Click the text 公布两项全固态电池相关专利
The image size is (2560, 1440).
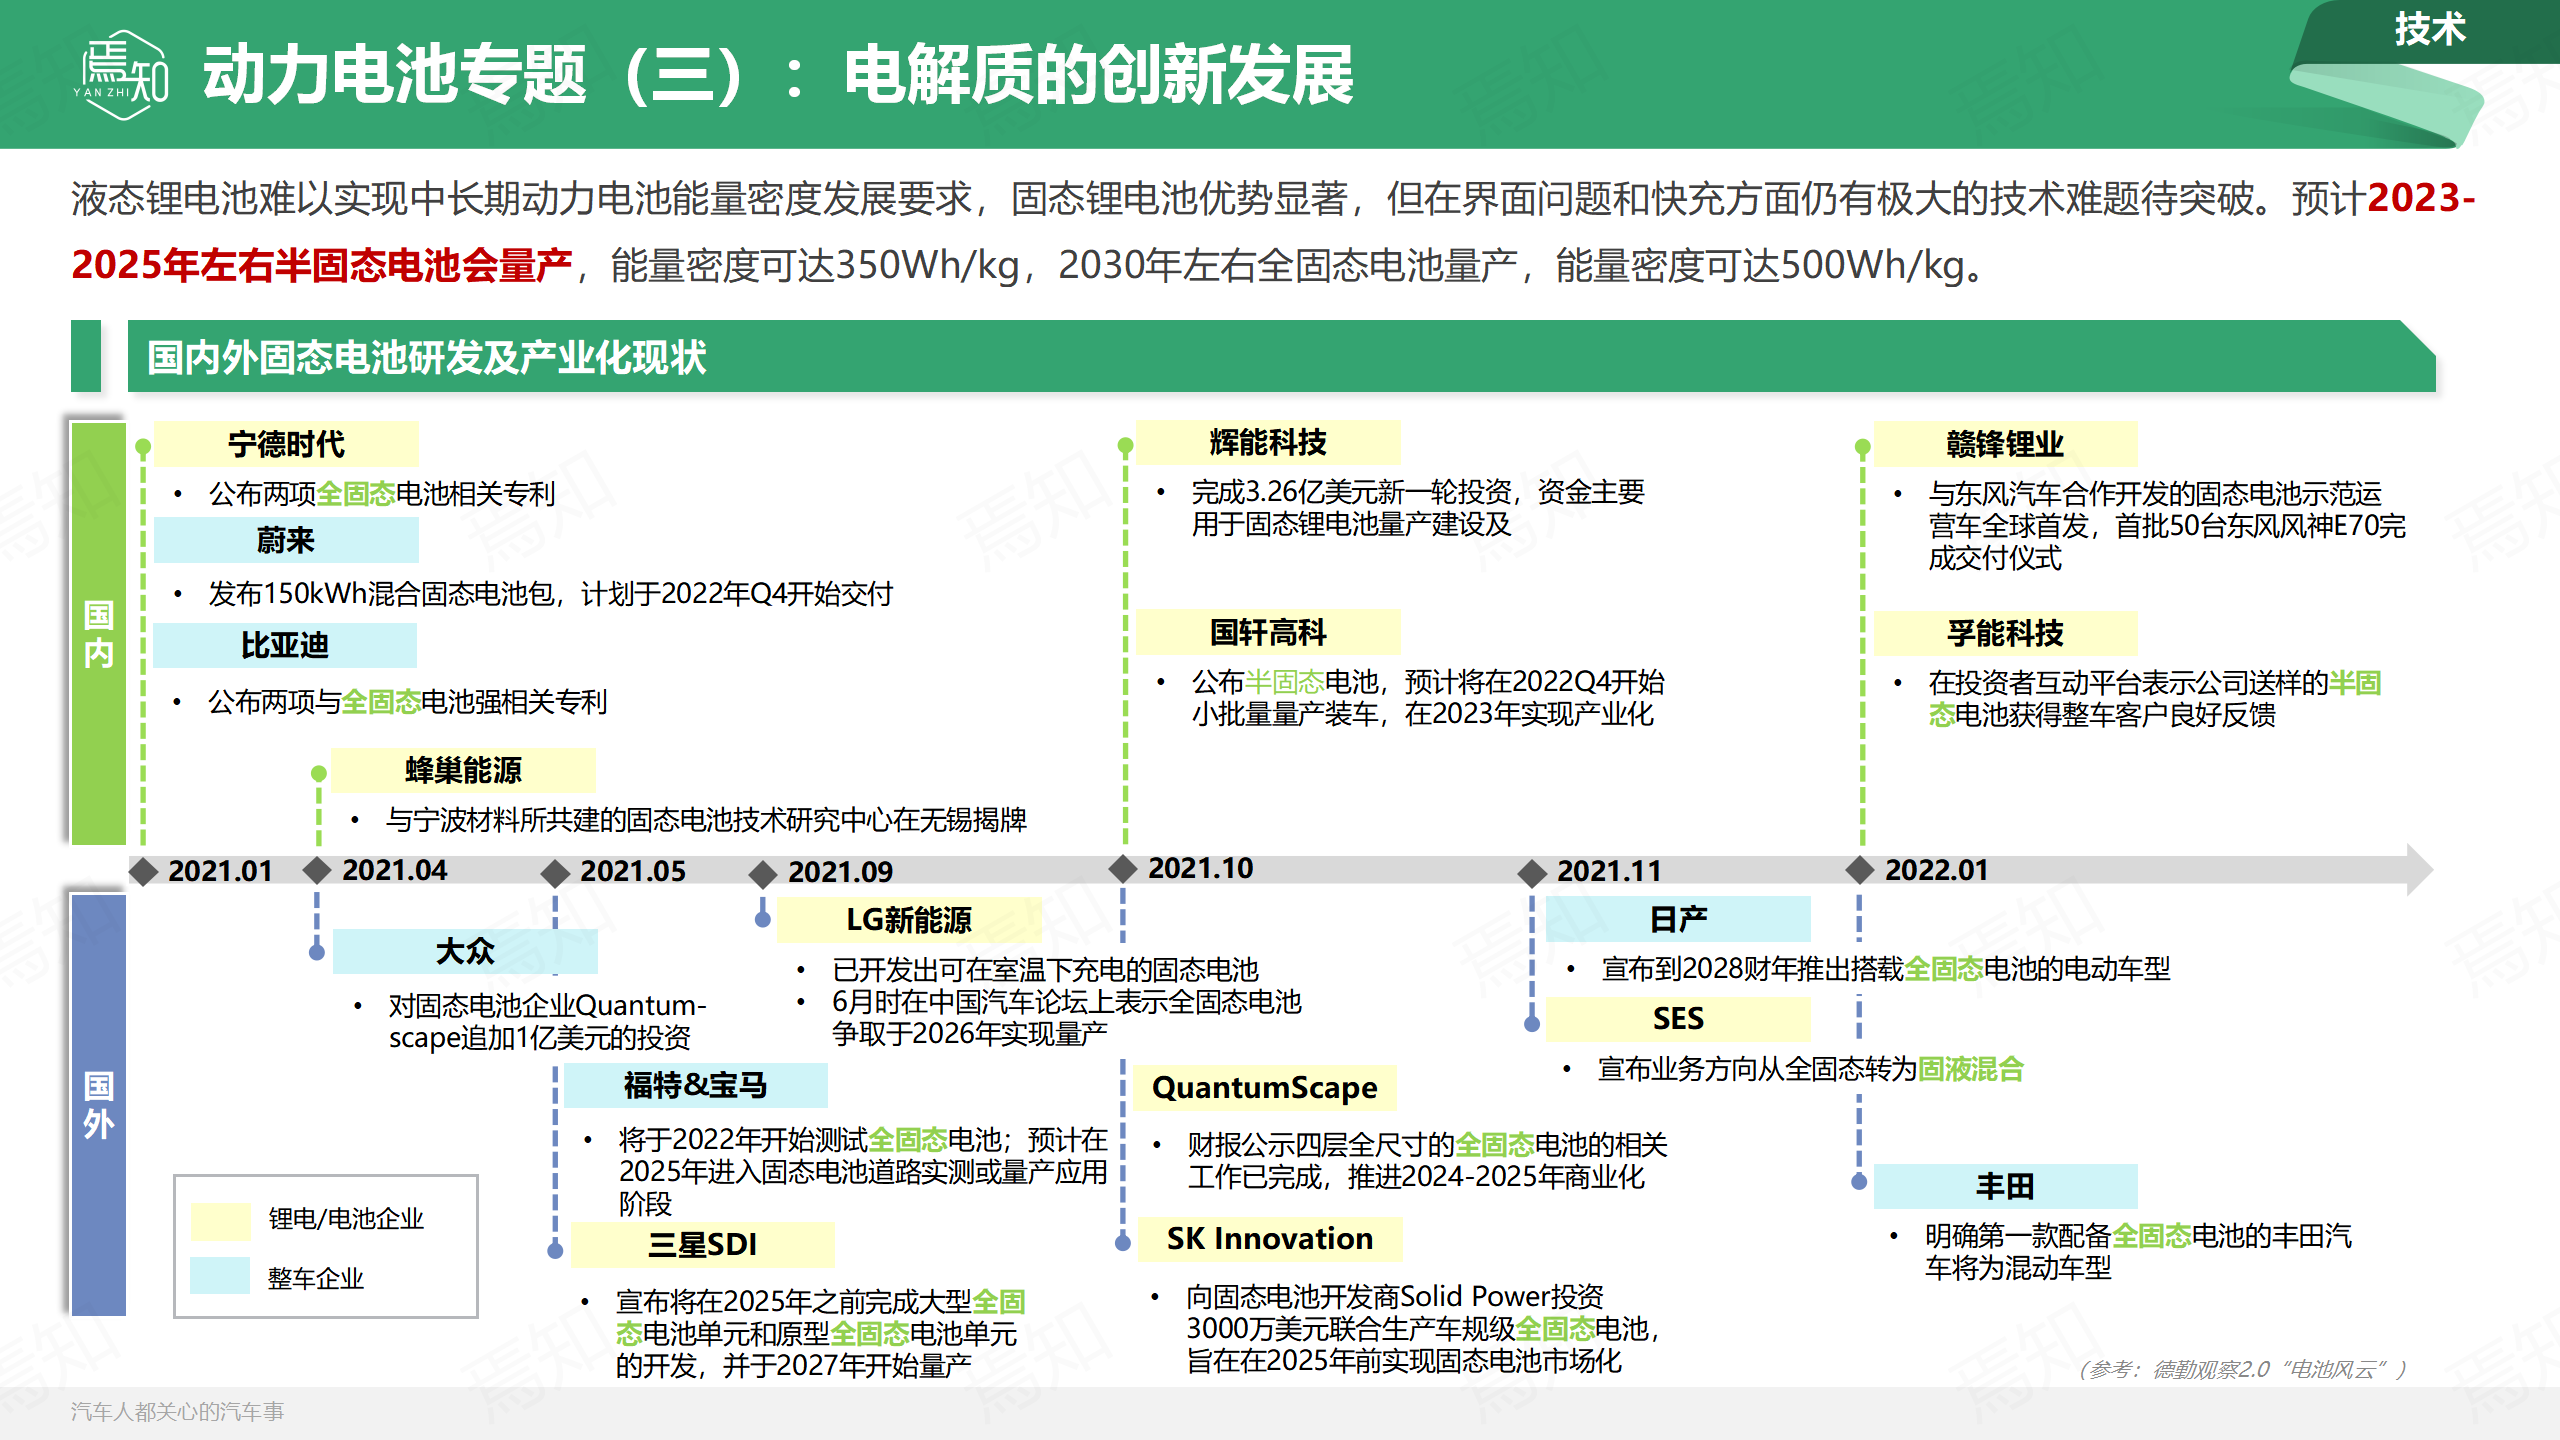click(382, 494)
